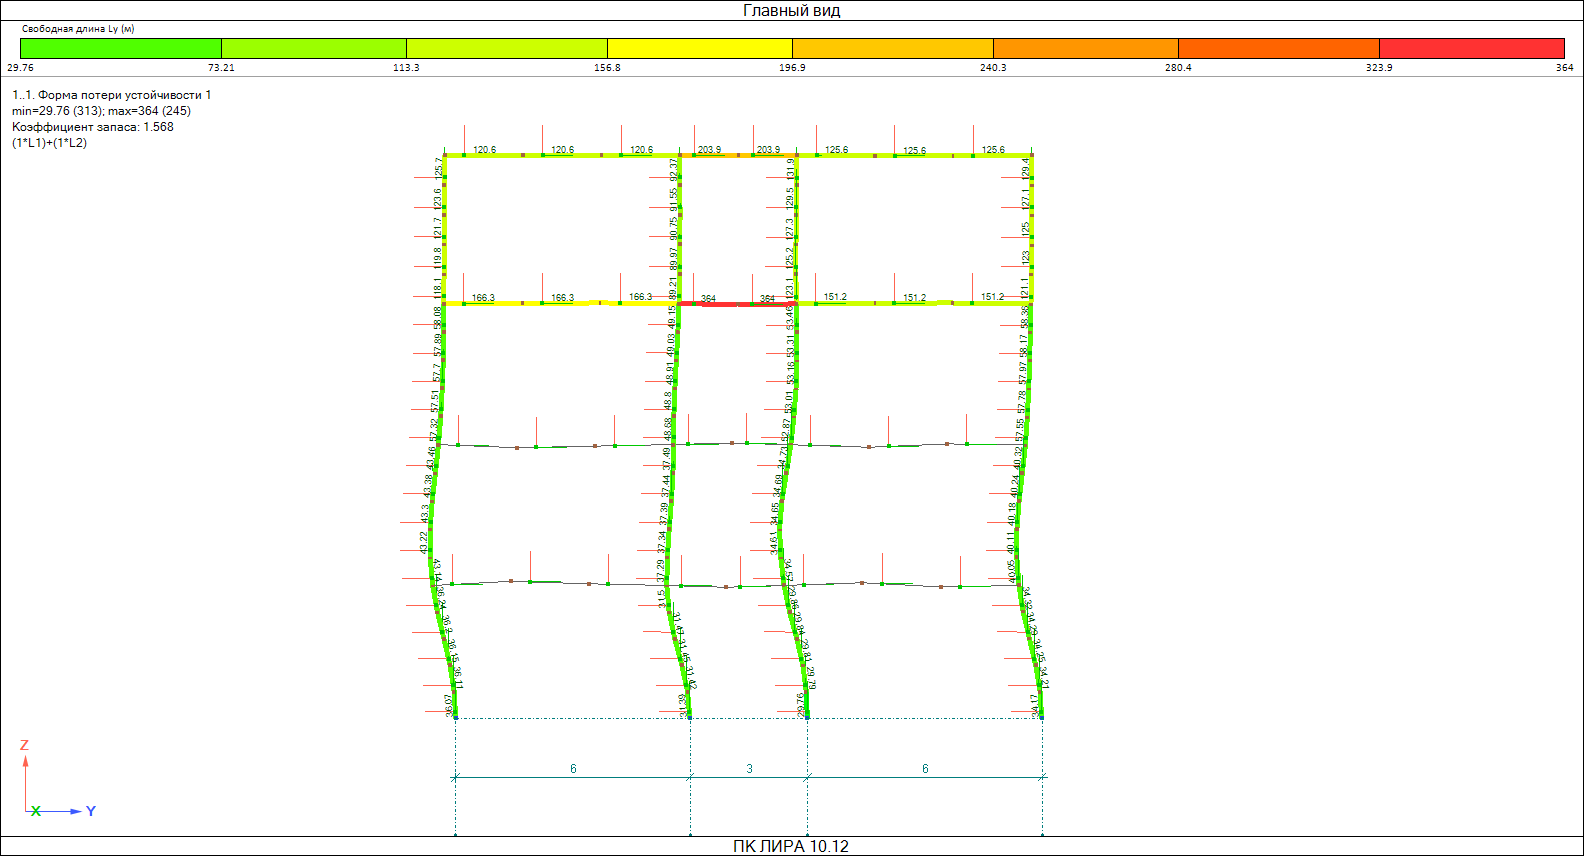
Task: Click the 'Главный вид' title
Action: click(791, 10)
